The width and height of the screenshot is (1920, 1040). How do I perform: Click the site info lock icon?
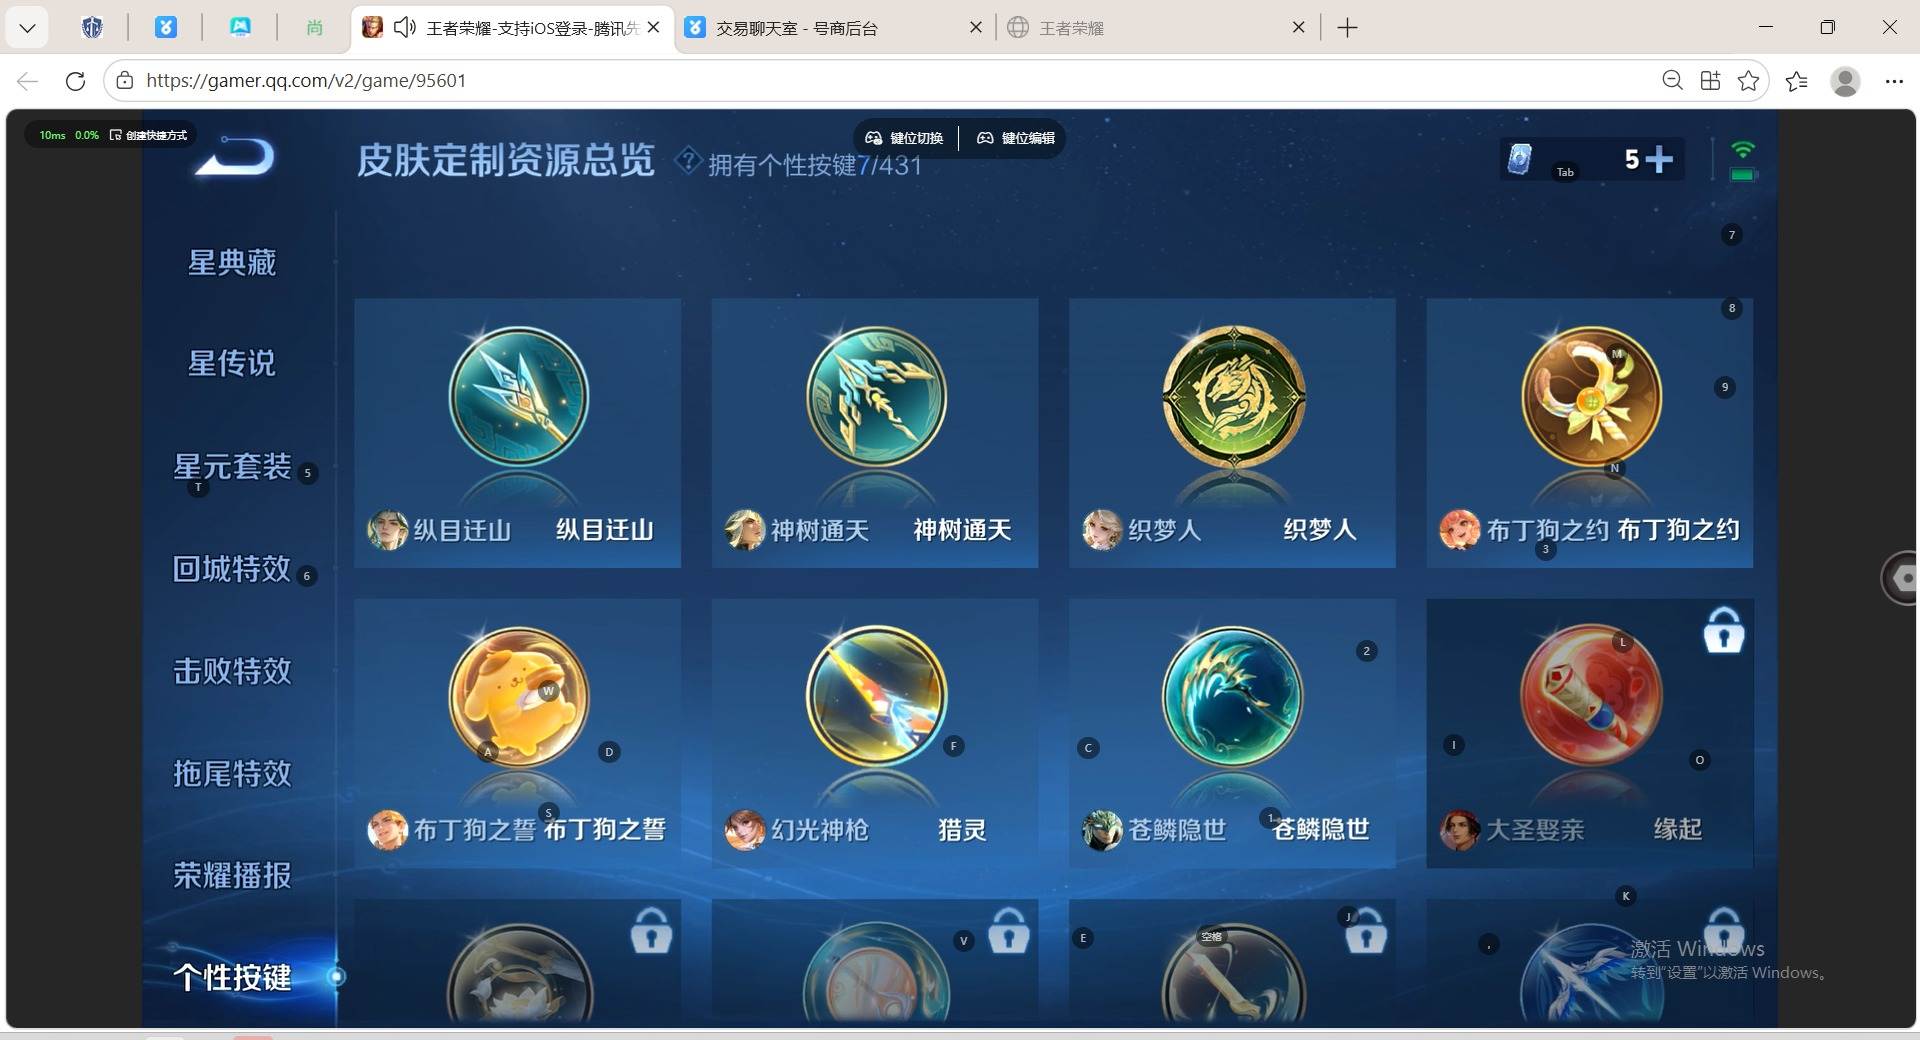pos(124,81)
